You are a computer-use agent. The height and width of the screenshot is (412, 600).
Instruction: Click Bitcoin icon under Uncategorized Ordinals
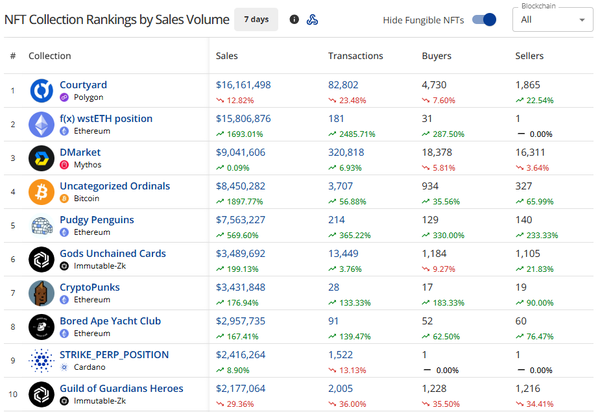(64, 199)
